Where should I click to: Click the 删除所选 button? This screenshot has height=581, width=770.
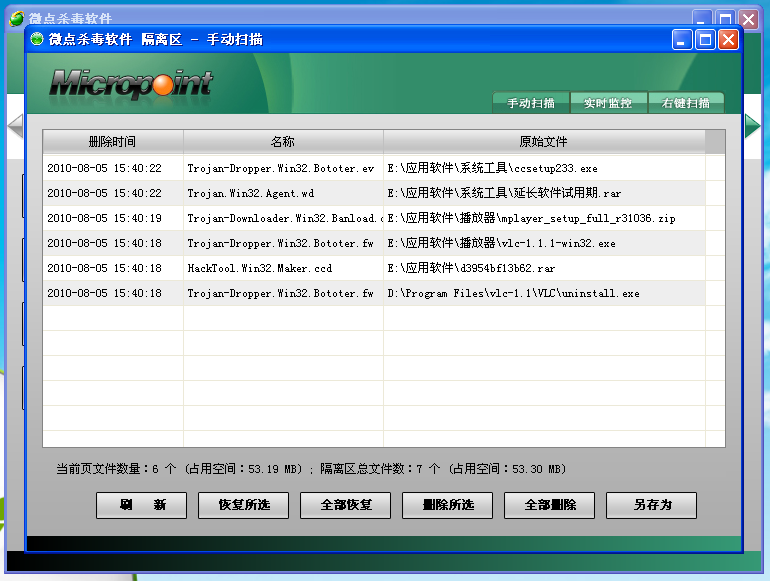coord(447,505)
